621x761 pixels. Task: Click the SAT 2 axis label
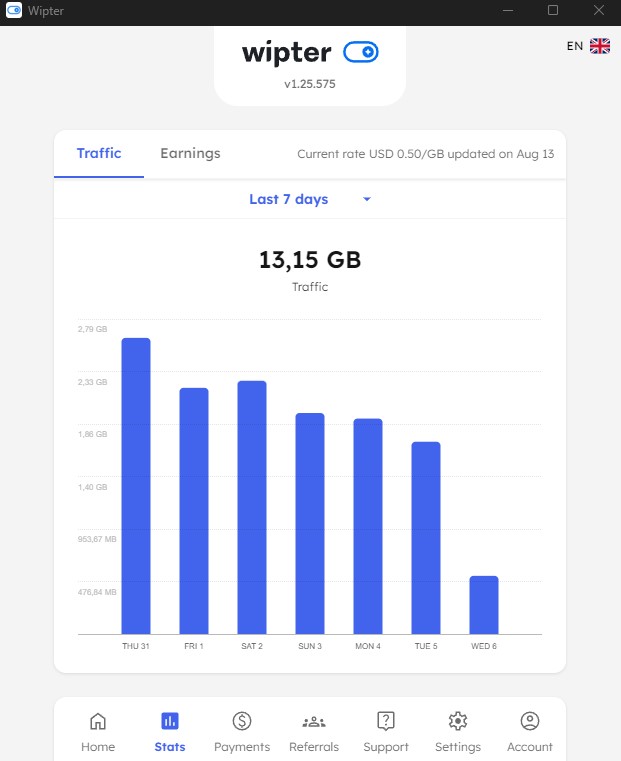[252, 646]
